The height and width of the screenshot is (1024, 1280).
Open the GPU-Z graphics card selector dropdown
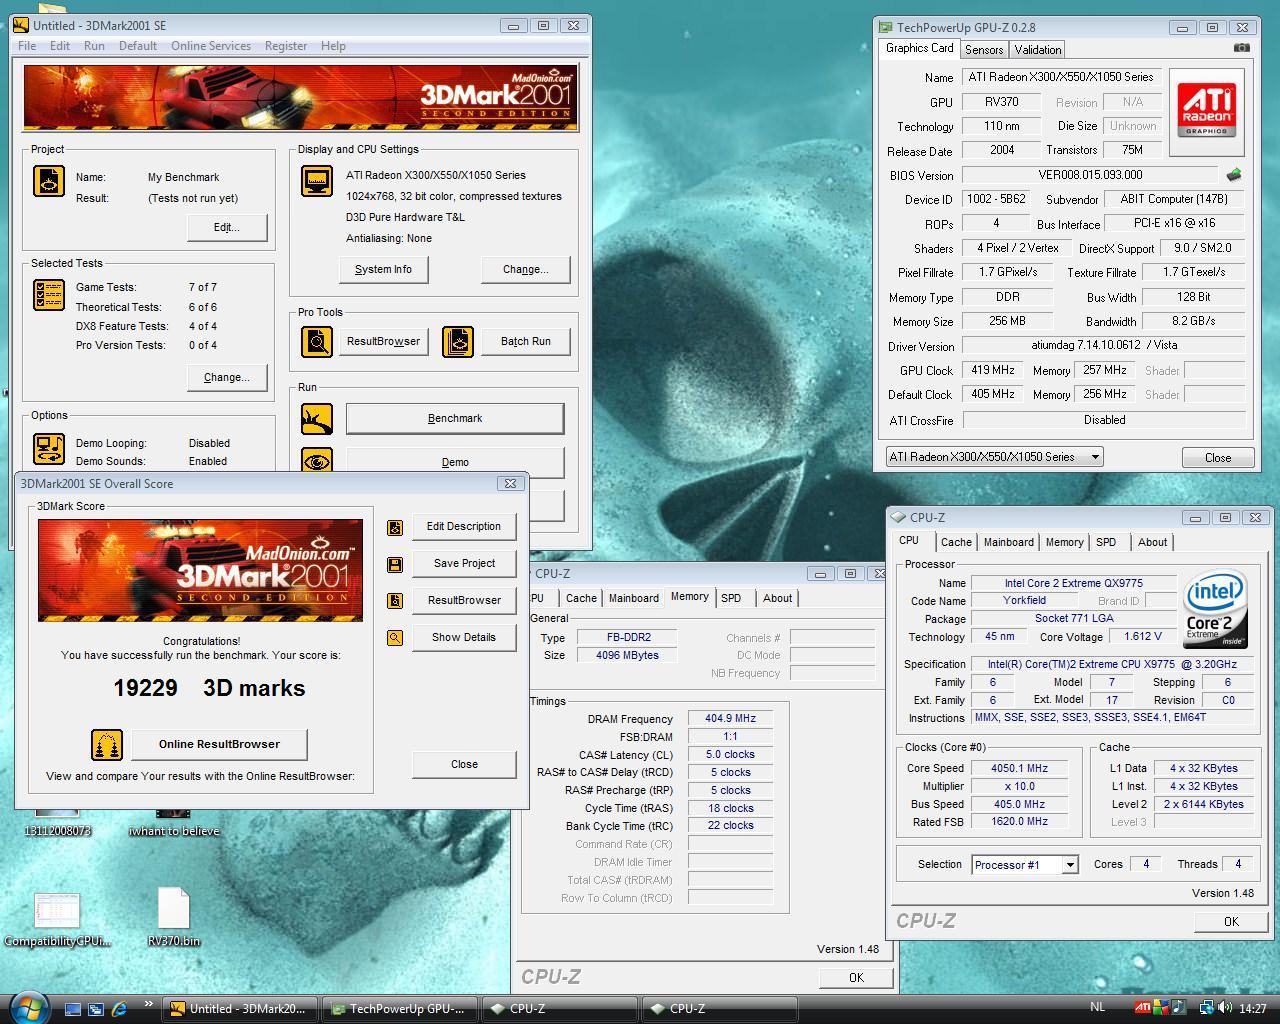click(x=994, y=457)
